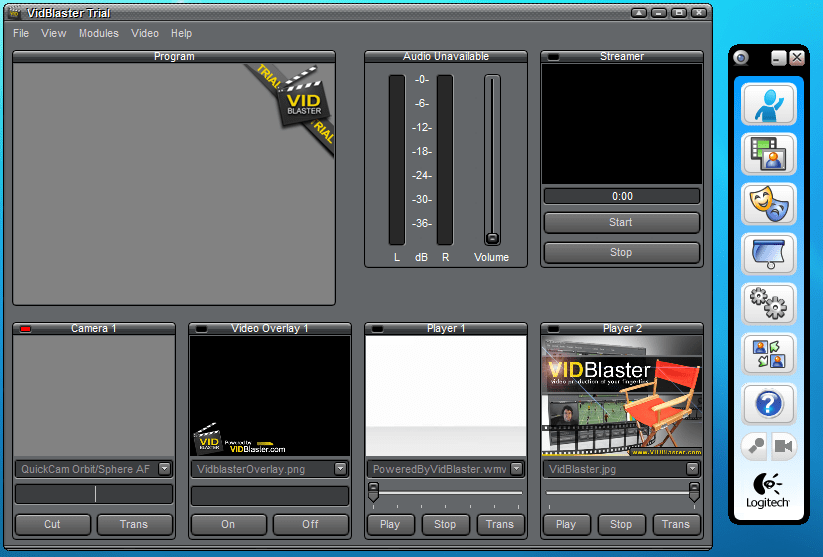Open the video gallery icon in Logitech panel

pos(769,154)
